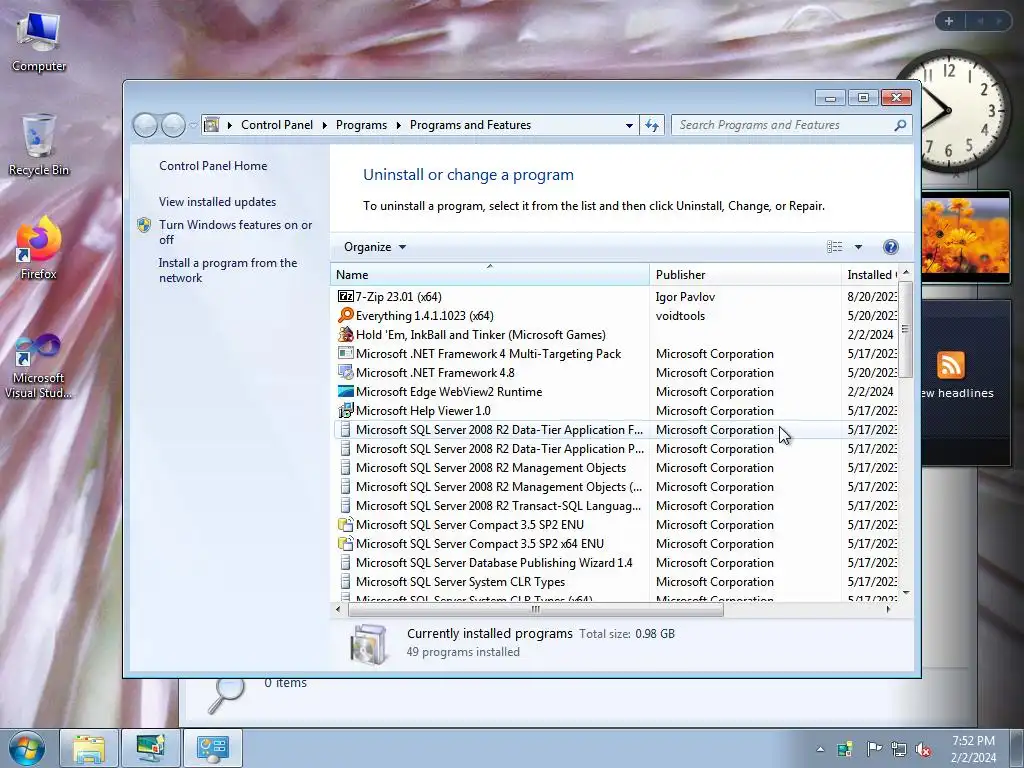Click the network tray icon

tap(899, 750)
